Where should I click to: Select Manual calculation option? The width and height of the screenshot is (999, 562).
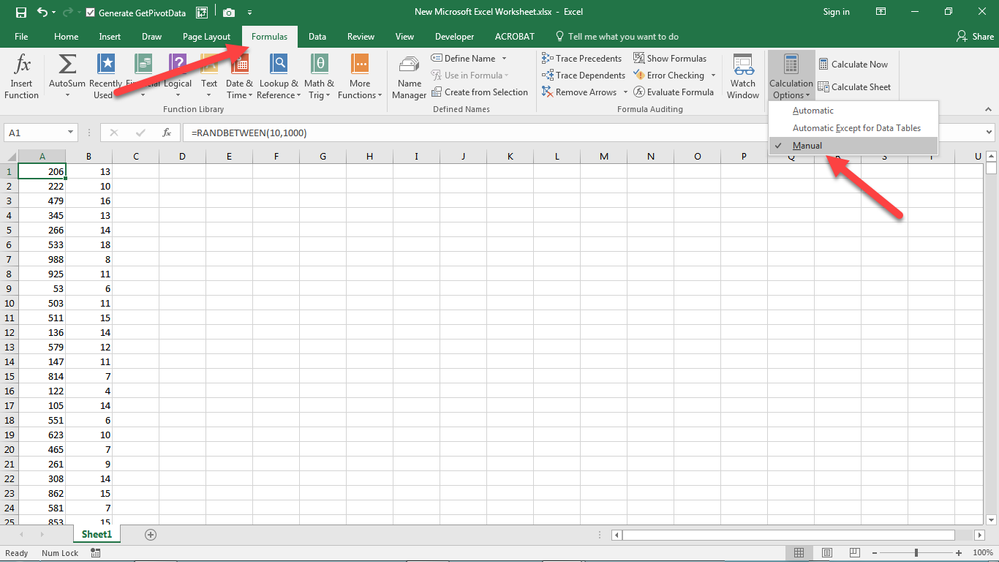[853, 145]
